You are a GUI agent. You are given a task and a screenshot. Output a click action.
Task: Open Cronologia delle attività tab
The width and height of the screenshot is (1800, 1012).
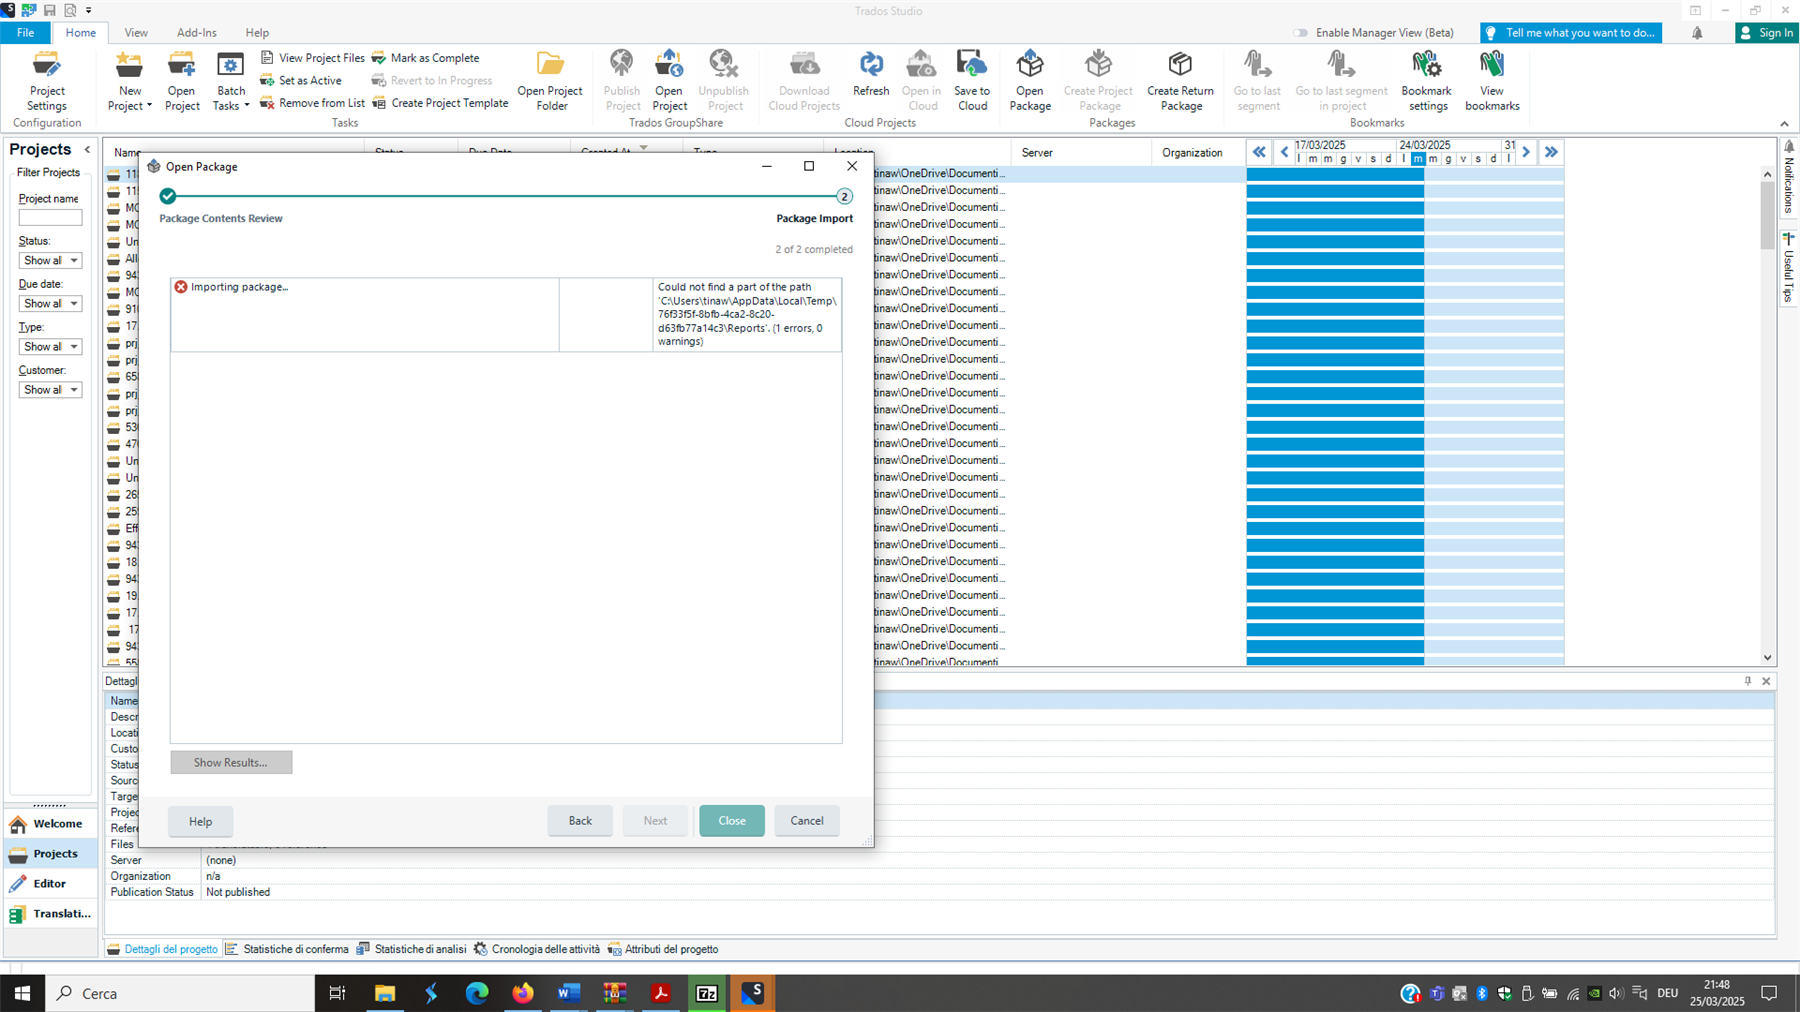pos(537,949)
